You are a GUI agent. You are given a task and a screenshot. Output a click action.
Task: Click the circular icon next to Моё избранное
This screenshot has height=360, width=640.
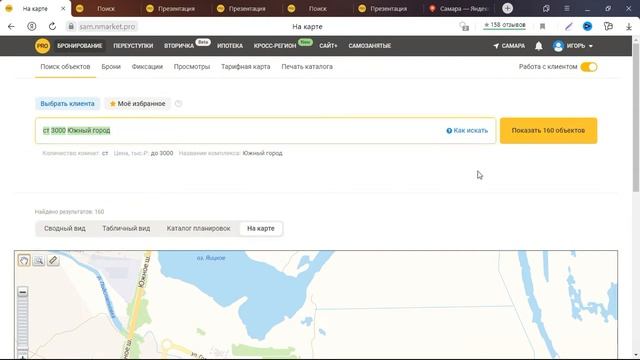[178, 104]
